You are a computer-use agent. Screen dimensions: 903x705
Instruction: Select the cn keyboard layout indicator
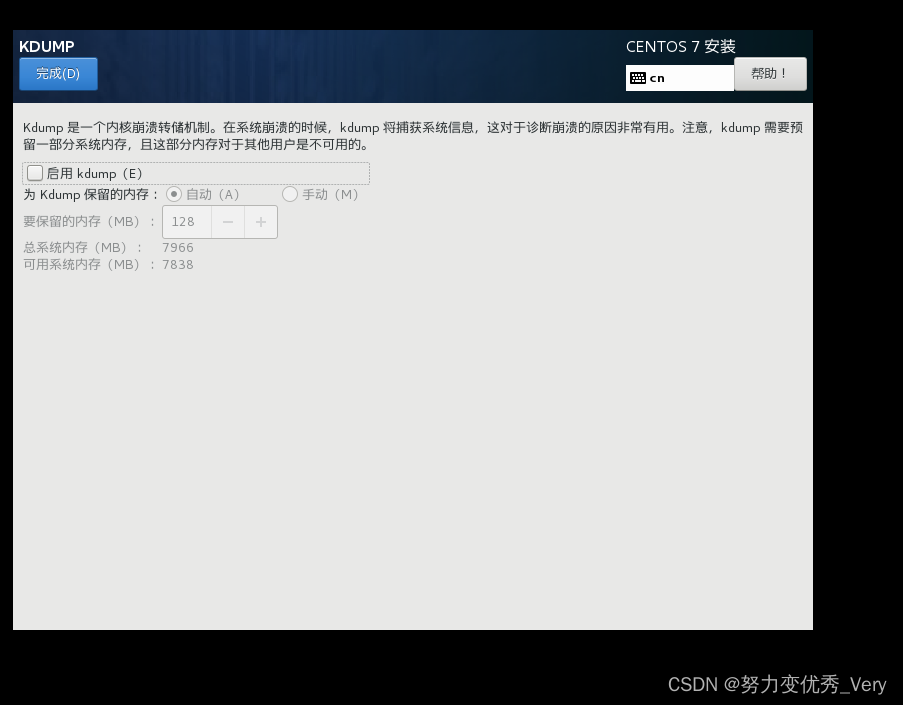[680, 78]
